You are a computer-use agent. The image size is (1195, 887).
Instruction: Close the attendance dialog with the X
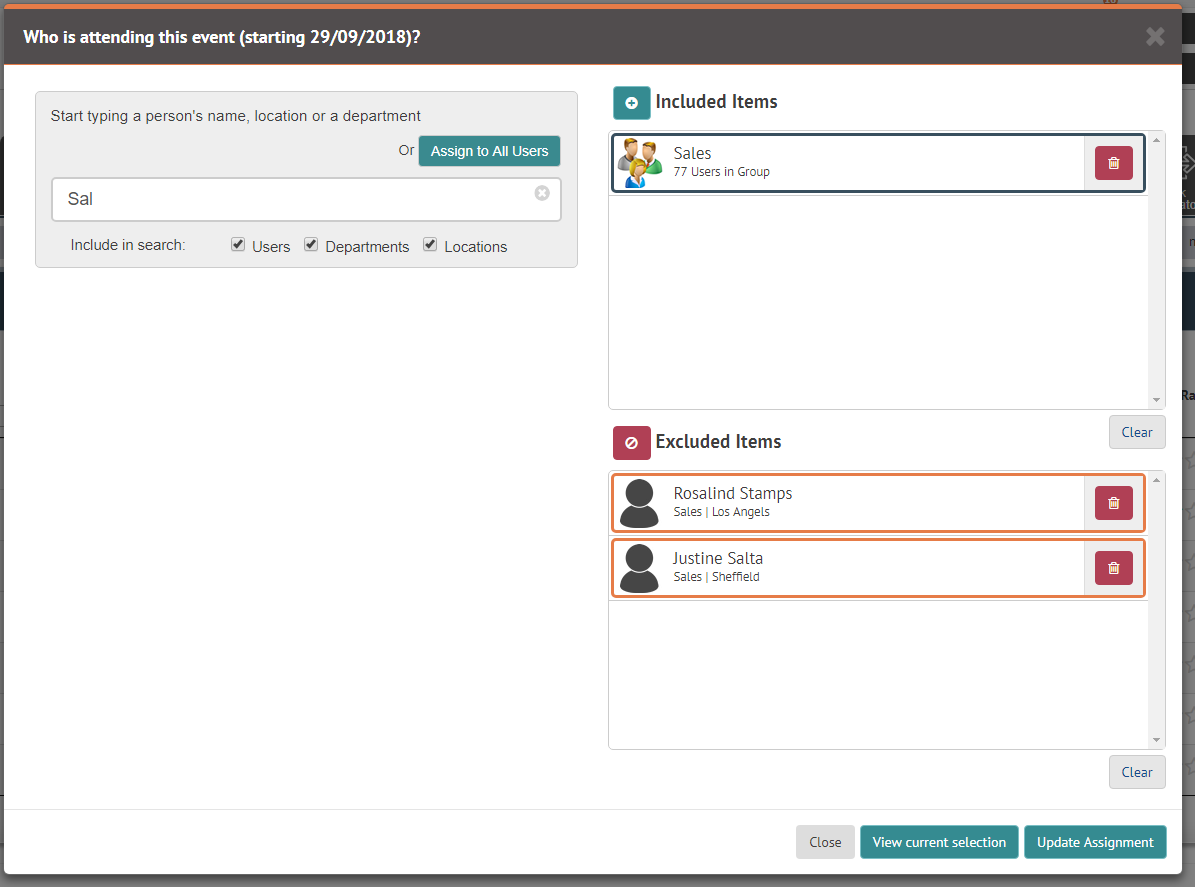[1155, 37]
